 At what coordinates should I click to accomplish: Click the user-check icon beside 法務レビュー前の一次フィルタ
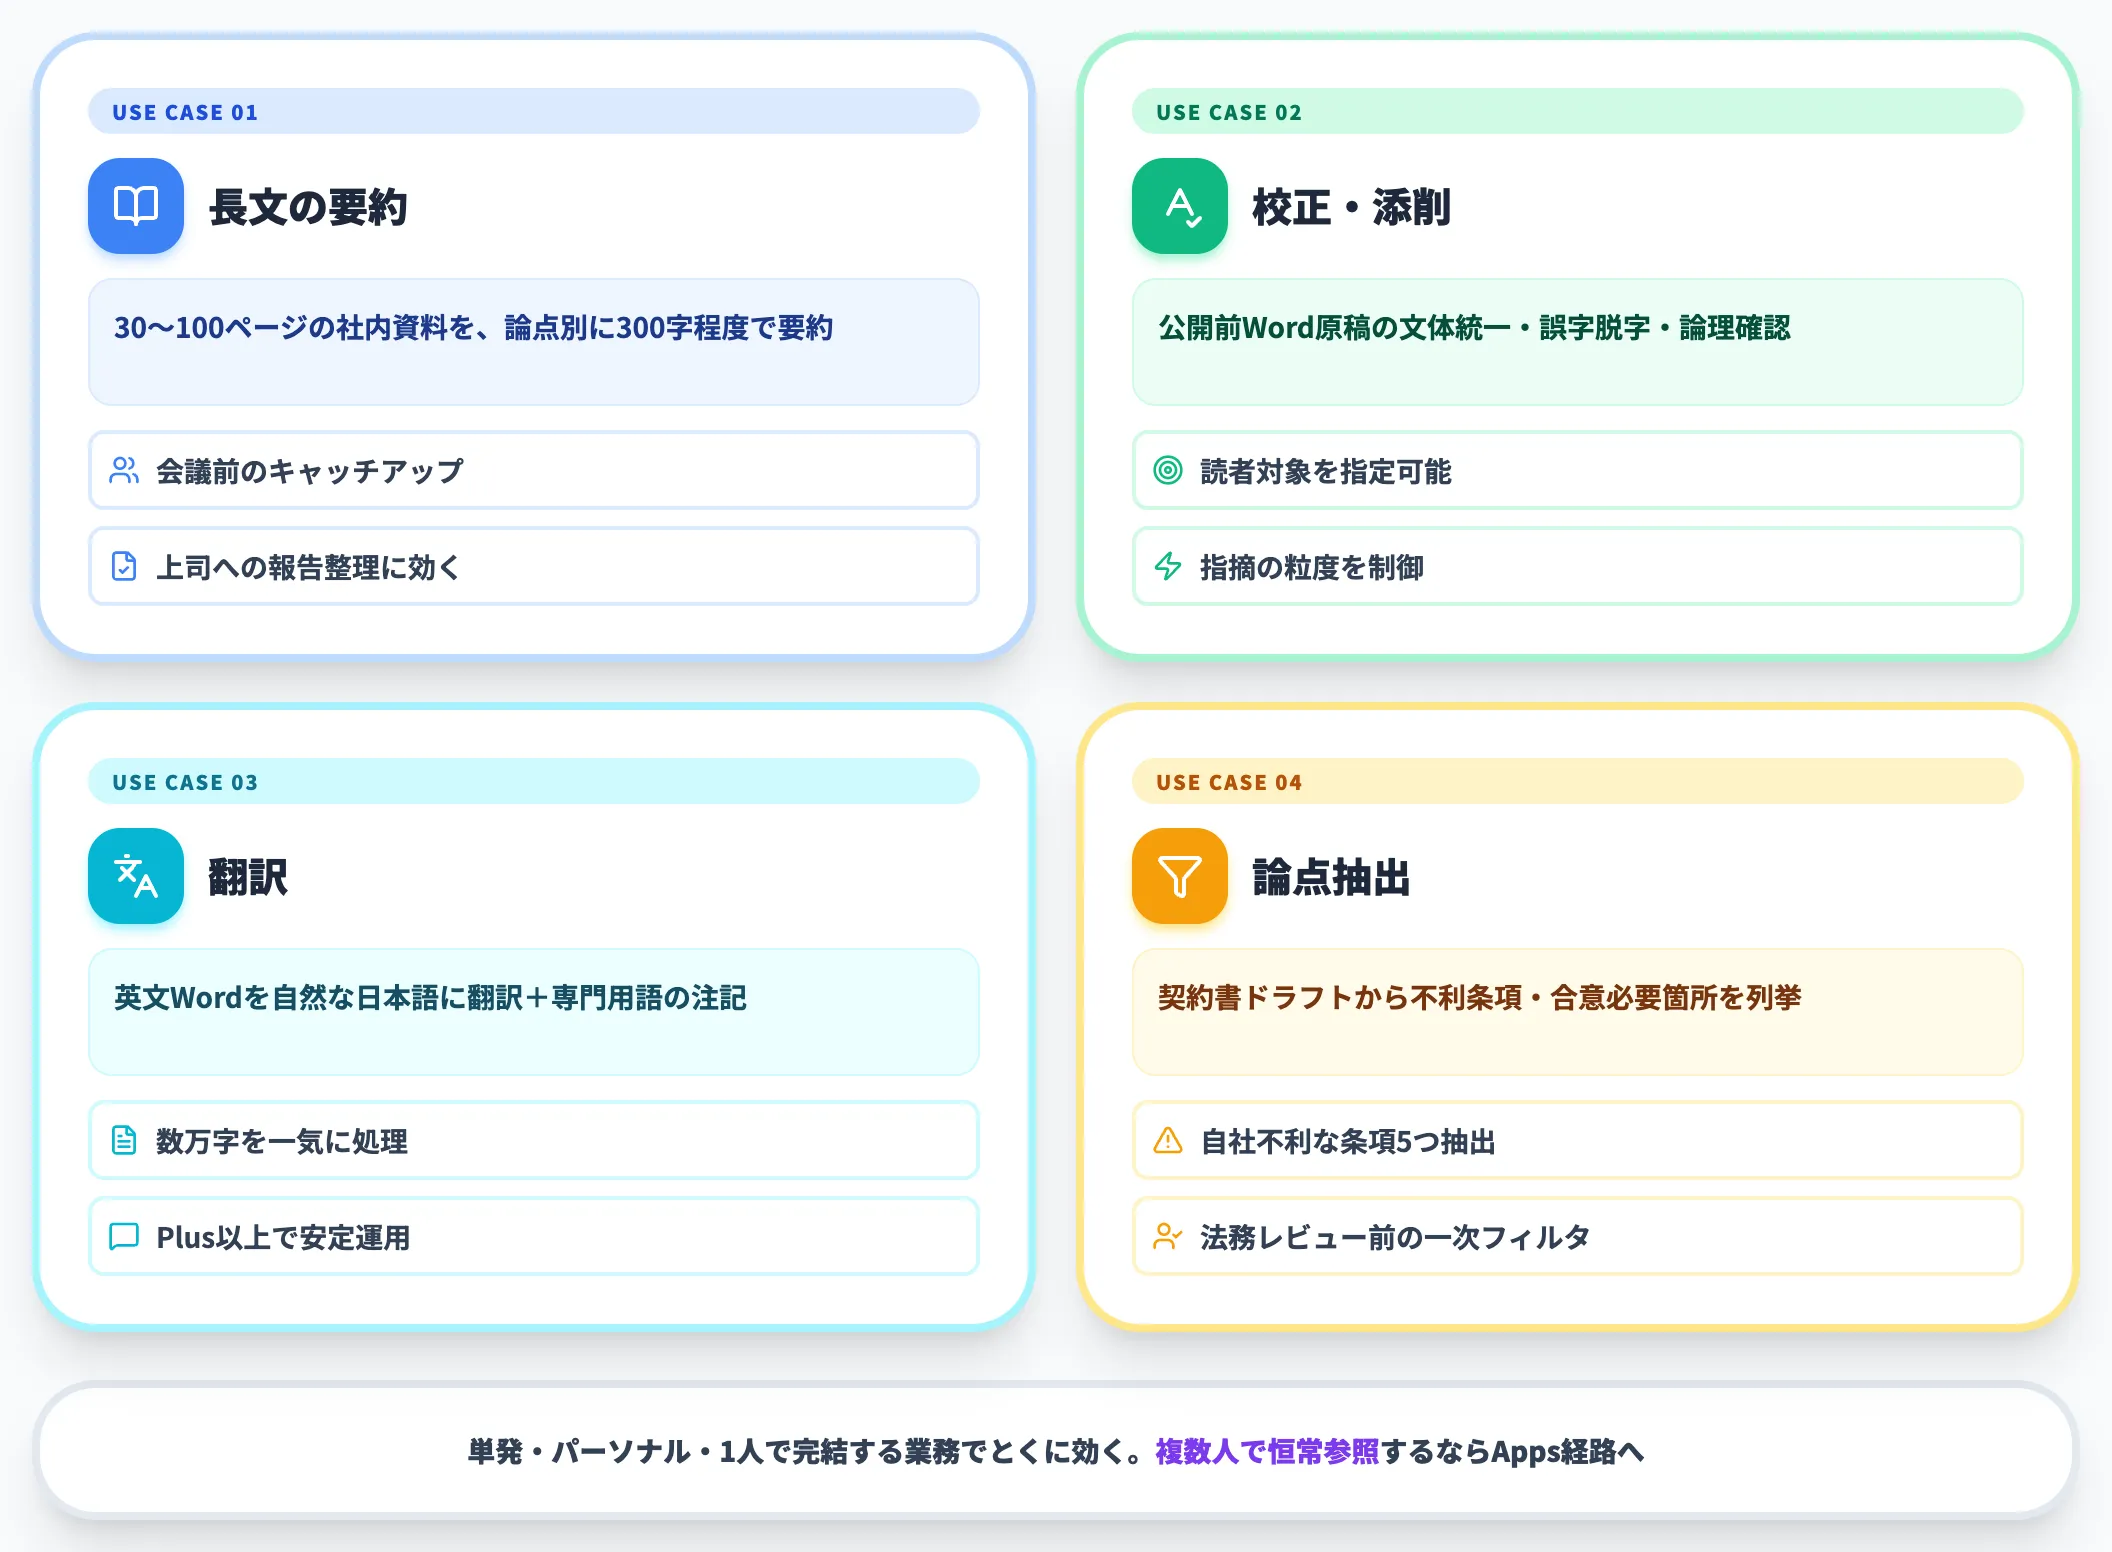tap(1168, 1236)
